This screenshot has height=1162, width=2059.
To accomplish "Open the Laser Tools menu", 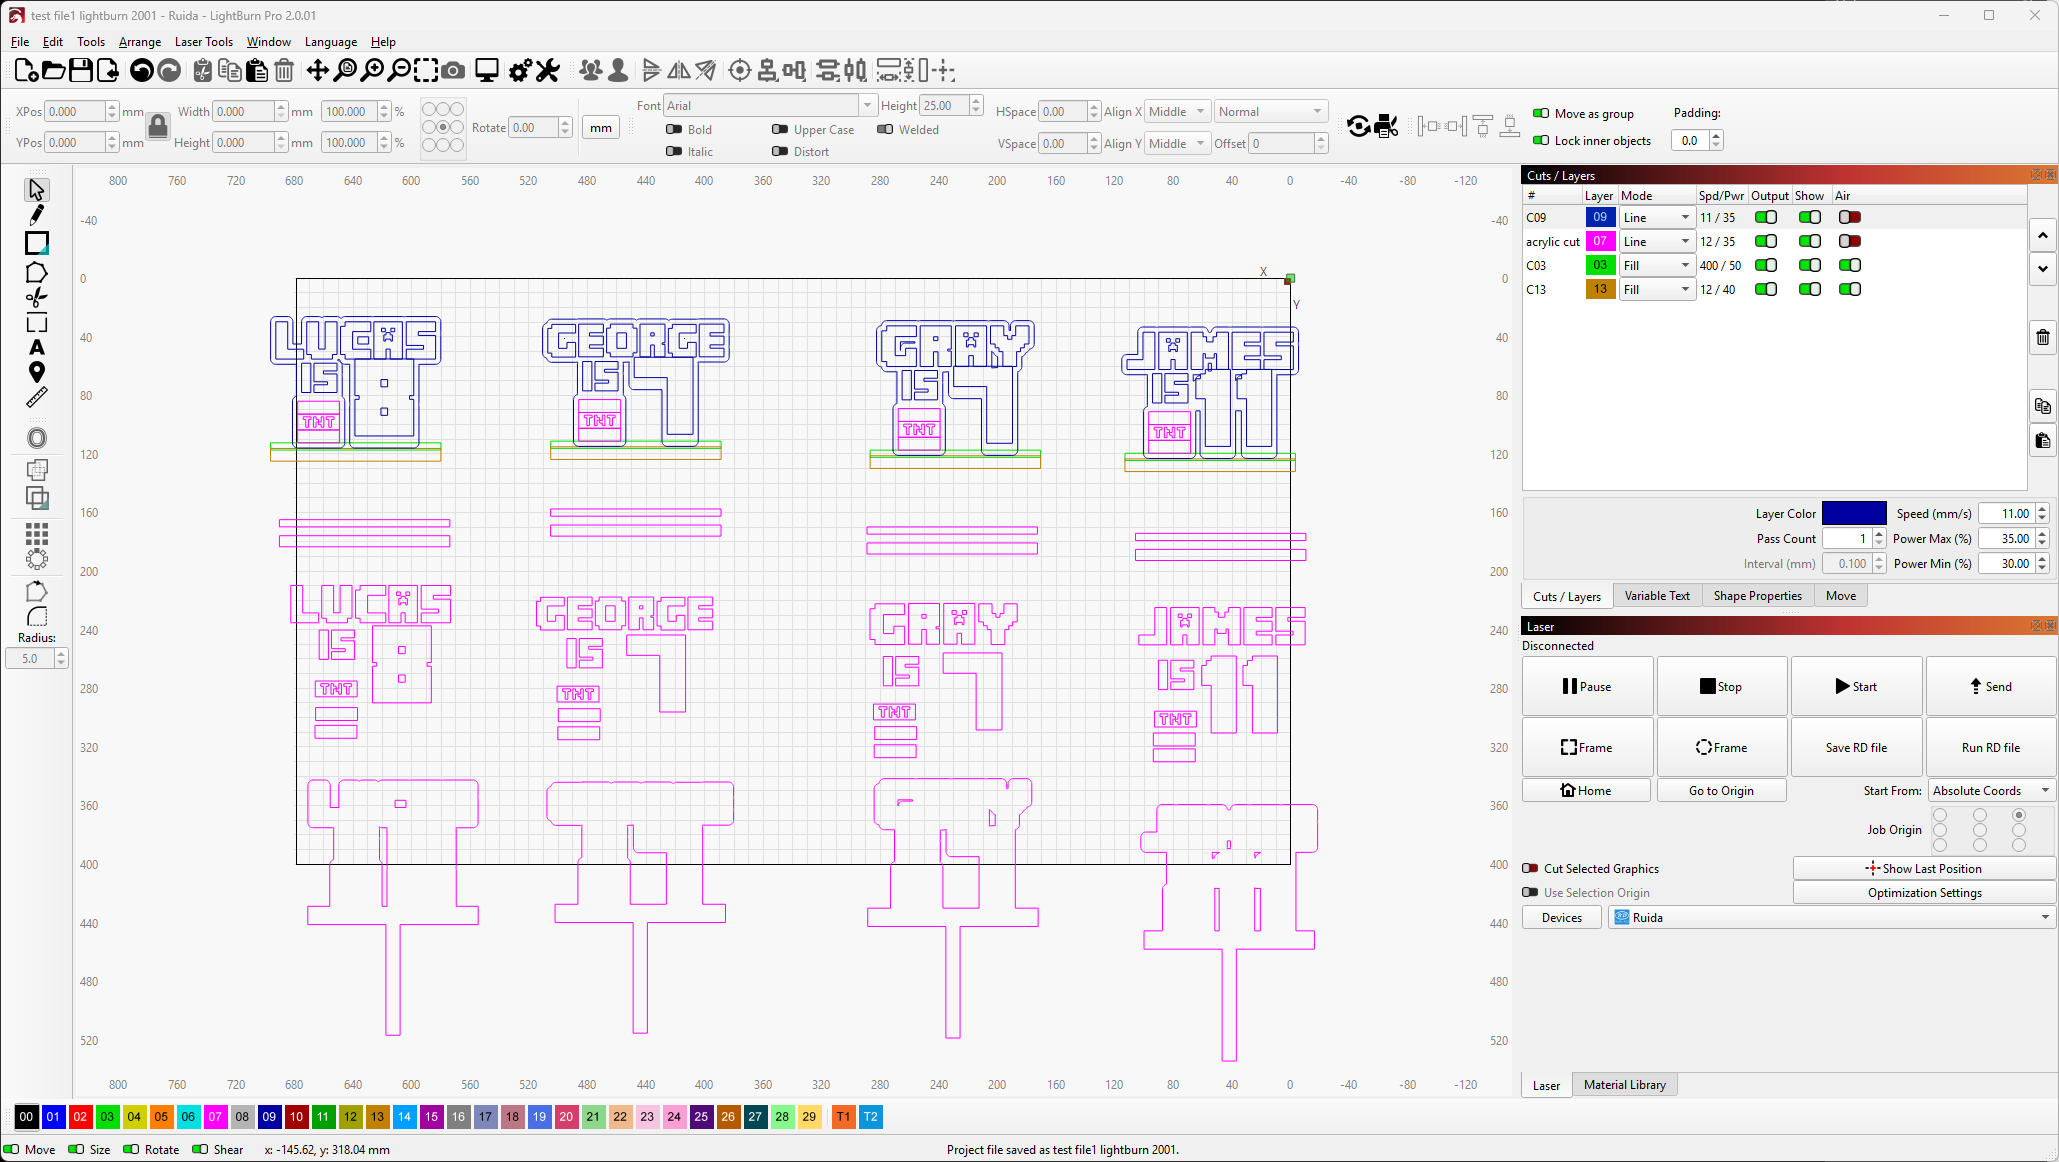I will (203, 42).
